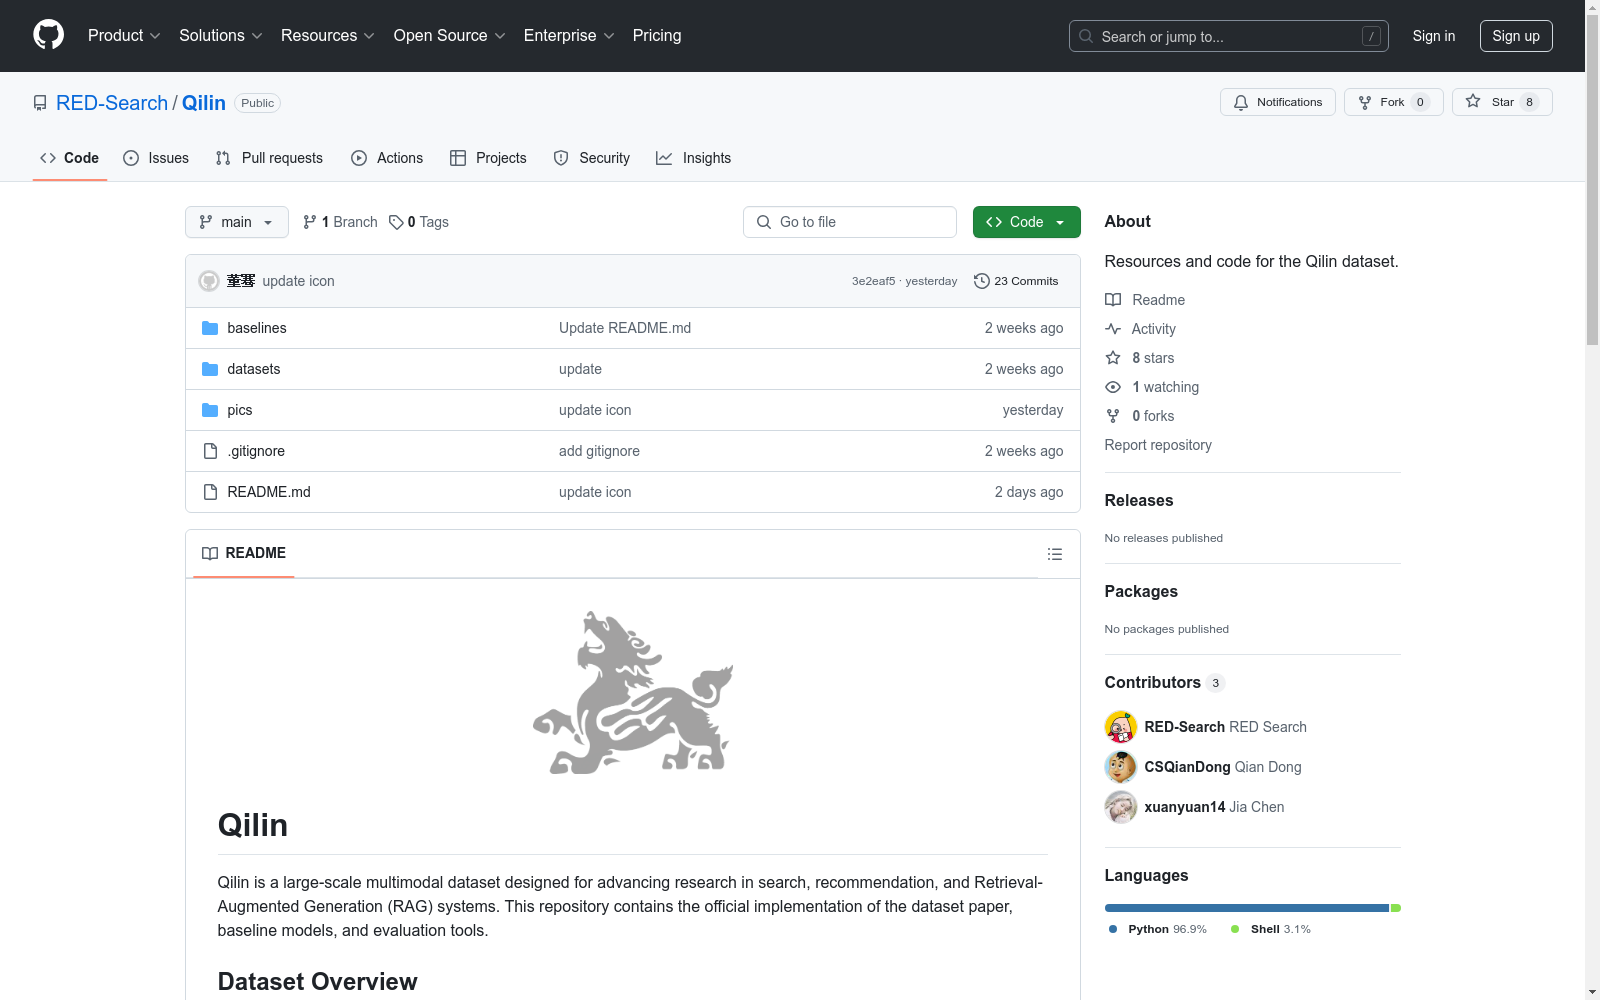Click the .gitignore file icon
The width and height of the screenshot is (1600, 1000).
210,451
